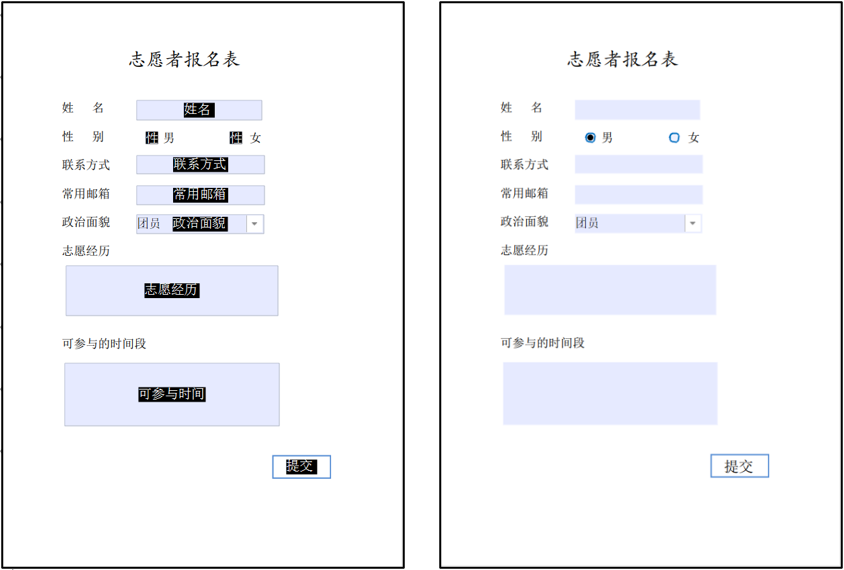Click the 提交 button in left form
844x570 pixels.
click(x=301, y=467)
